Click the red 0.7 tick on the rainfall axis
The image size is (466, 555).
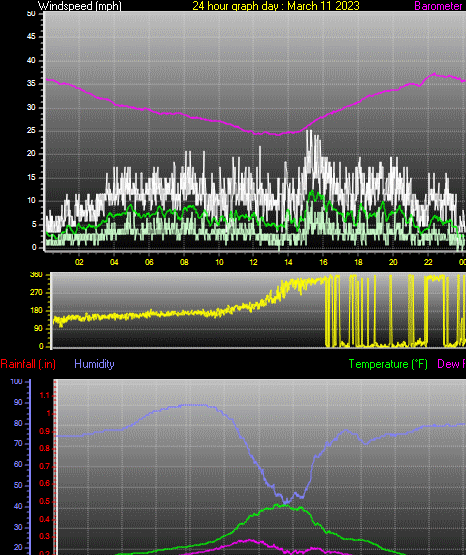click(45, 466)
